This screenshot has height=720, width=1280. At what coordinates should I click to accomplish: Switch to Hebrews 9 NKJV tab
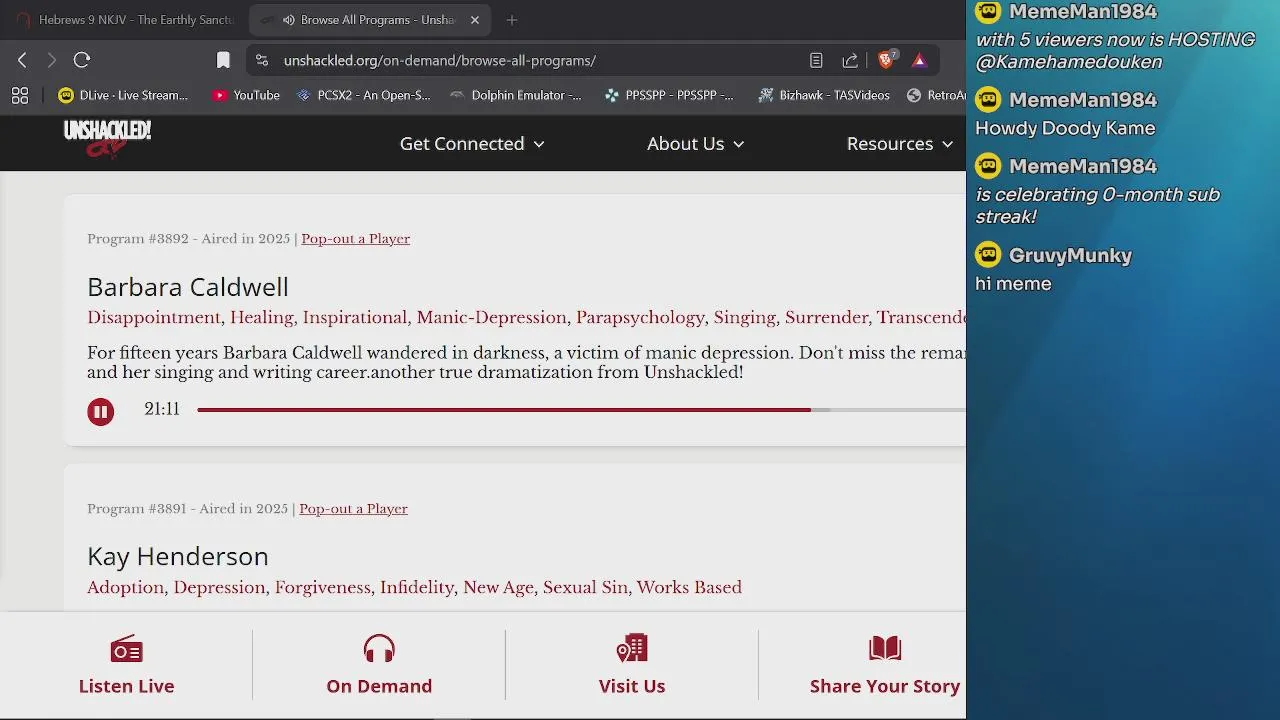(x=125, y=20)
